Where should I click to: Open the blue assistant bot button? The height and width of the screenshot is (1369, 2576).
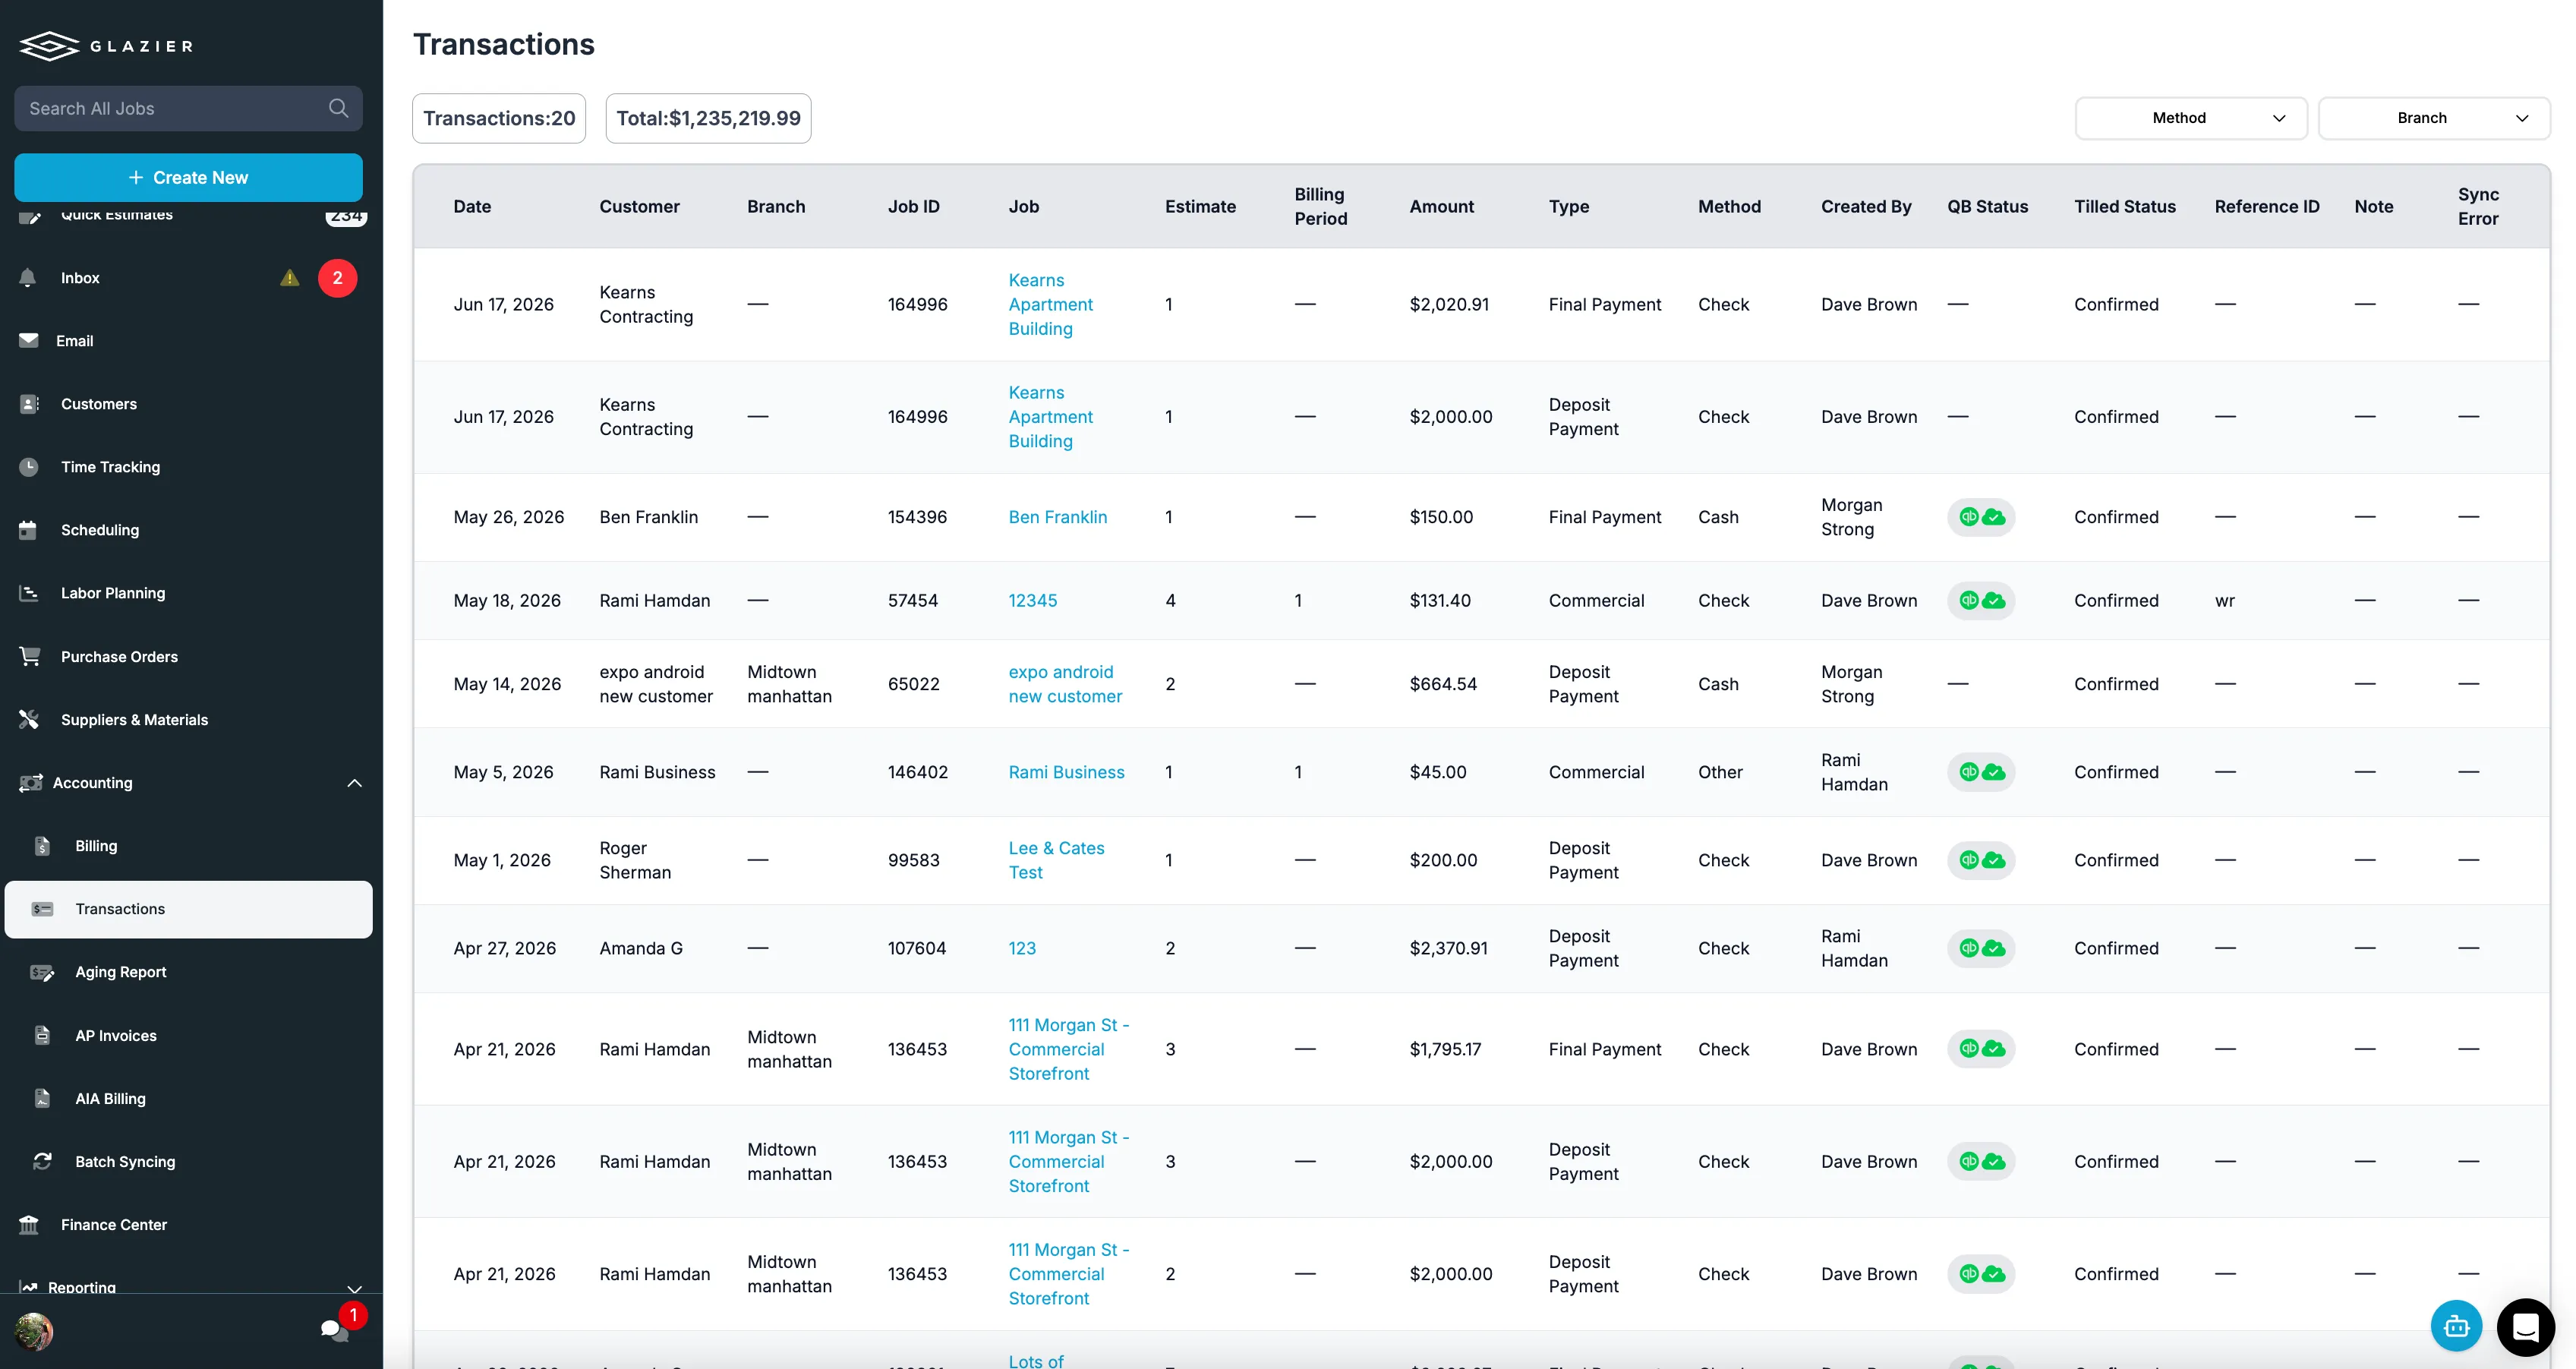coord(2456,1326)
